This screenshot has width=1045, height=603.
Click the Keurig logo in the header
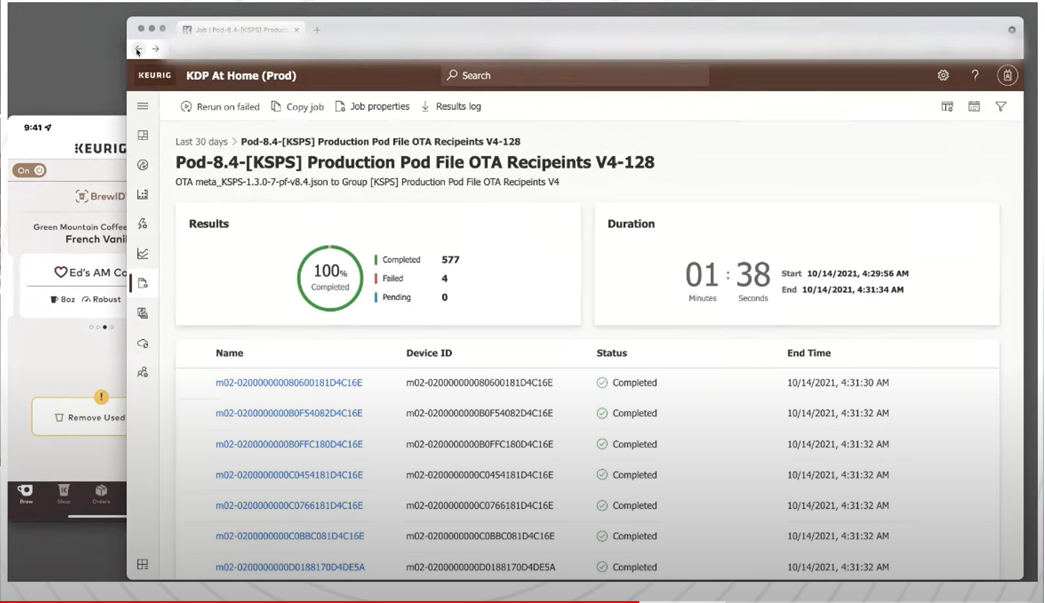[x=155, y=75]
